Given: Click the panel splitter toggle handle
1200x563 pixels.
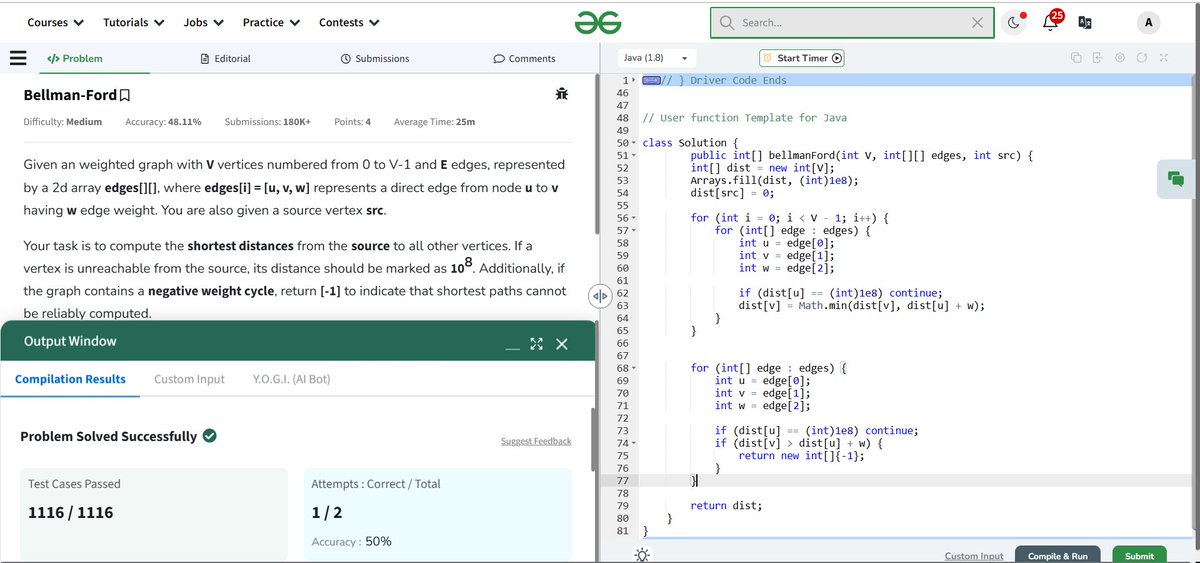Looking at the screenshot, I should [x=599, y=297].
